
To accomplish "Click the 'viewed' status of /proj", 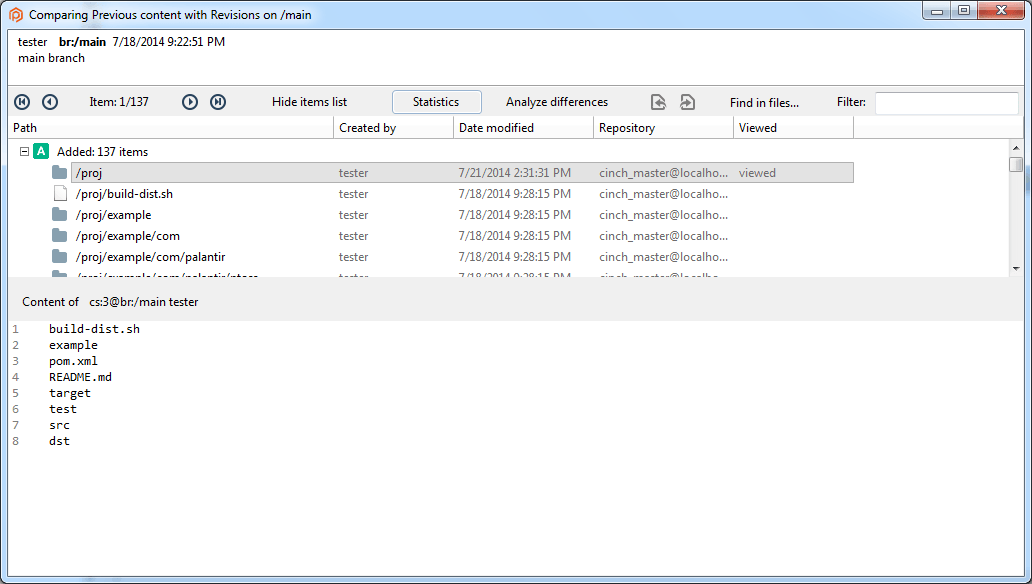I will [757, 173].
